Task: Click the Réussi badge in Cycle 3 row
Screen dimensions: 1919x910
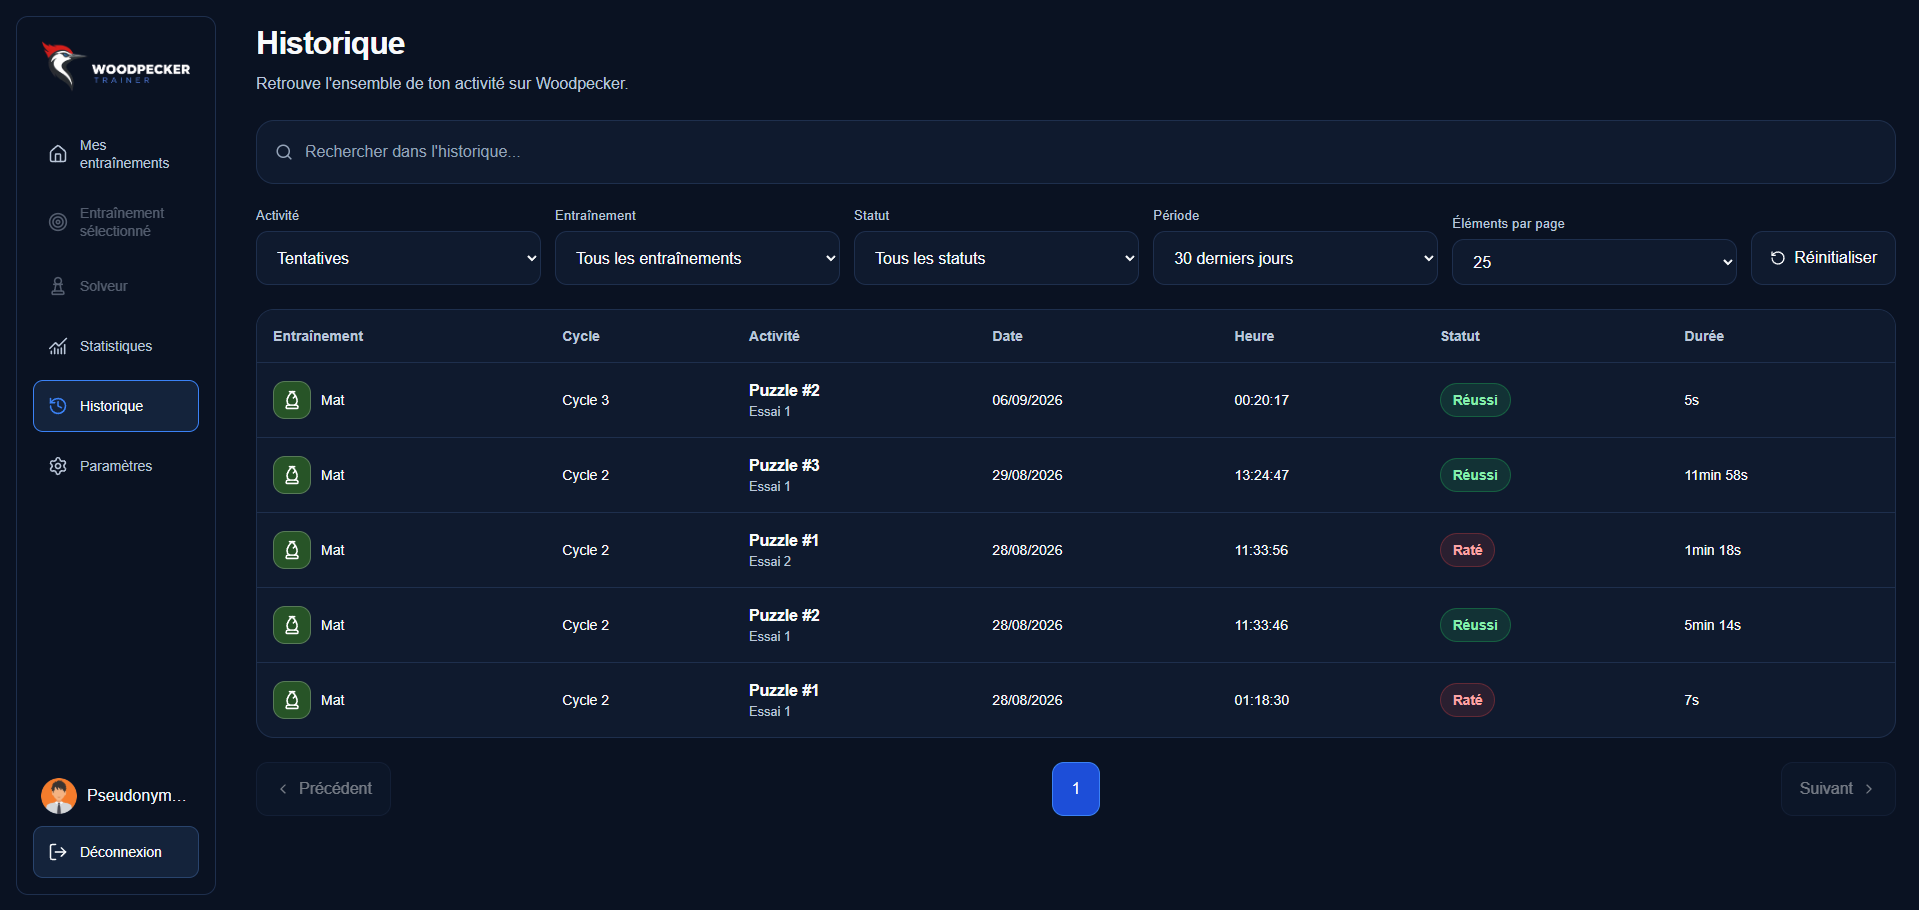Action: click(1475, 400)
